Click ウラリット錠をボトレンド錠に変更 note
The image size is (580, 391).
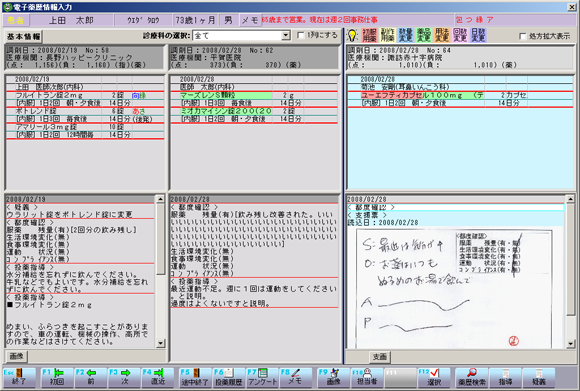pos(69,215)
